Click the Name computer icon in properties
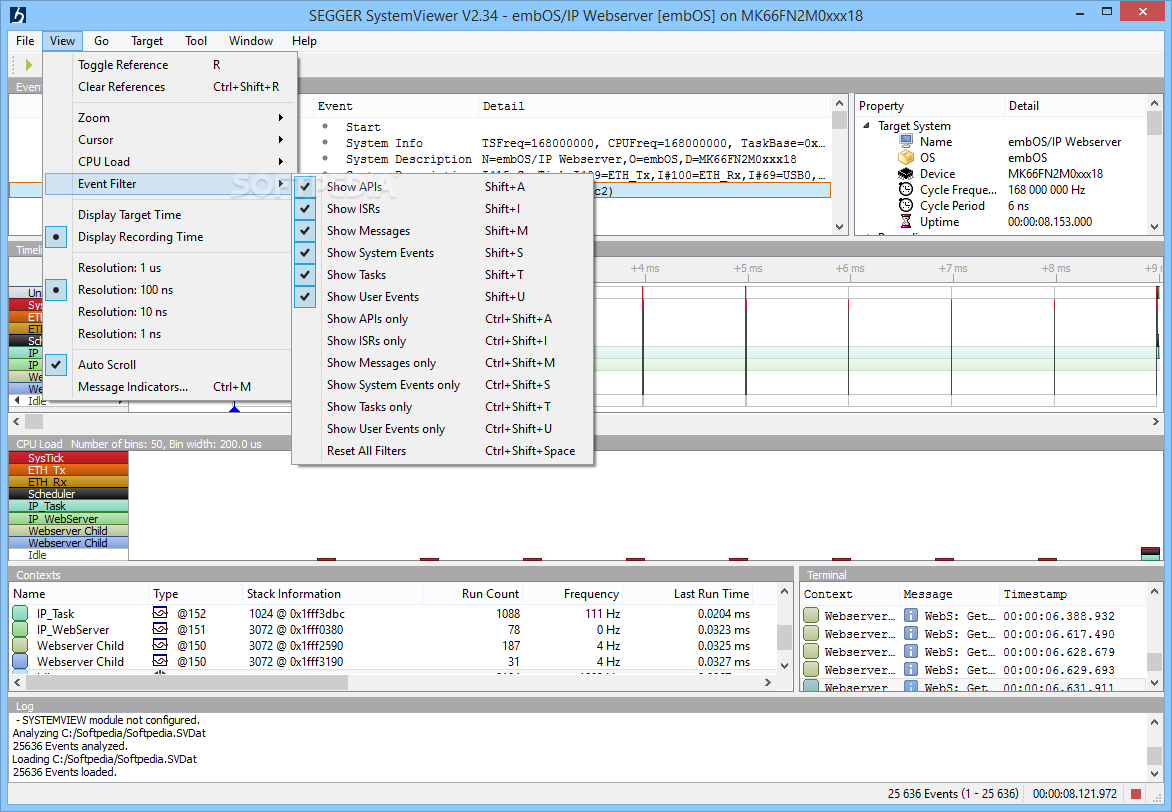The image size is (1172, 812). [x=906, y=141]
